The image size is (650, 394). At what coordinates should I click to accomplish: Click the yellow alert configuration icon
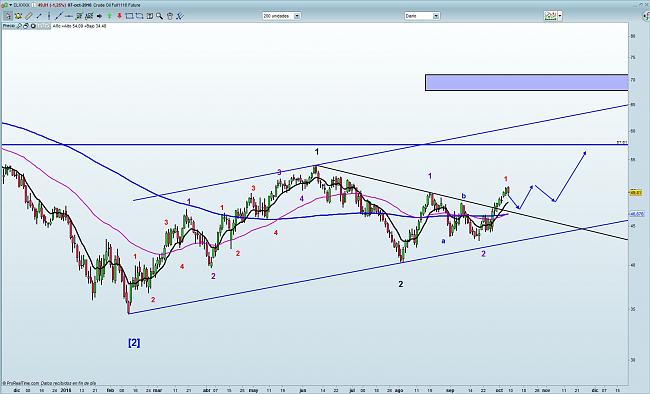[18, 16]
